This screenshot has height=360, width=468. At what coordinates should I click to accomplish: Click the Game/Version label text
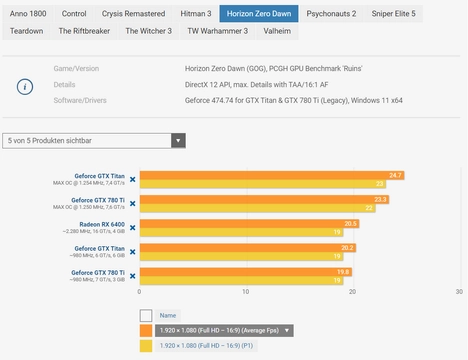76,69
